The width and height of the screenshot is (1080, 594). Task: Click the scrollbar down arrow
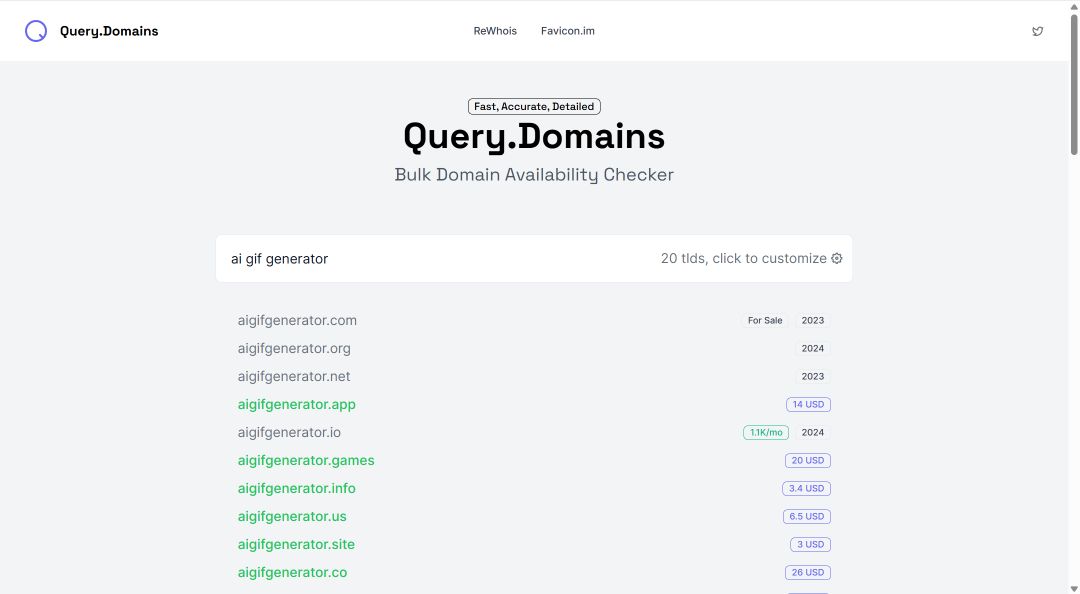[1074, 588]
